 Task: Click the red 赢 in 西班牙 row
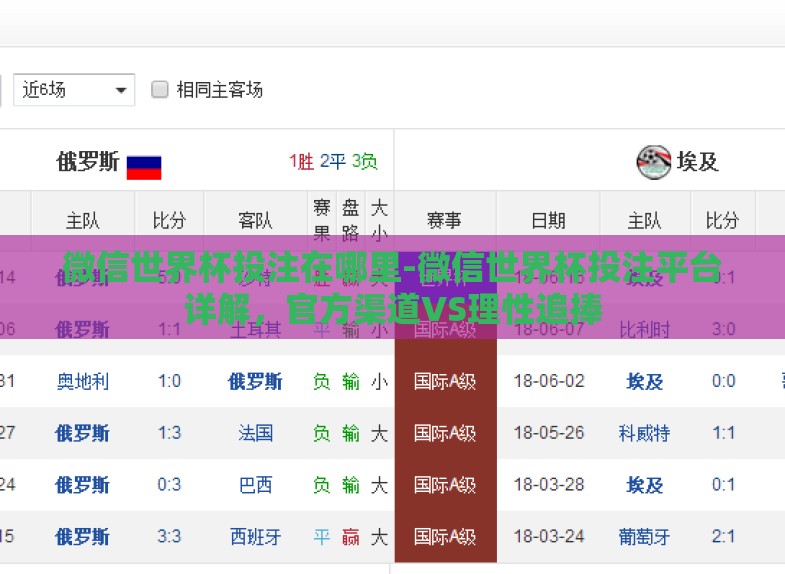350,537
